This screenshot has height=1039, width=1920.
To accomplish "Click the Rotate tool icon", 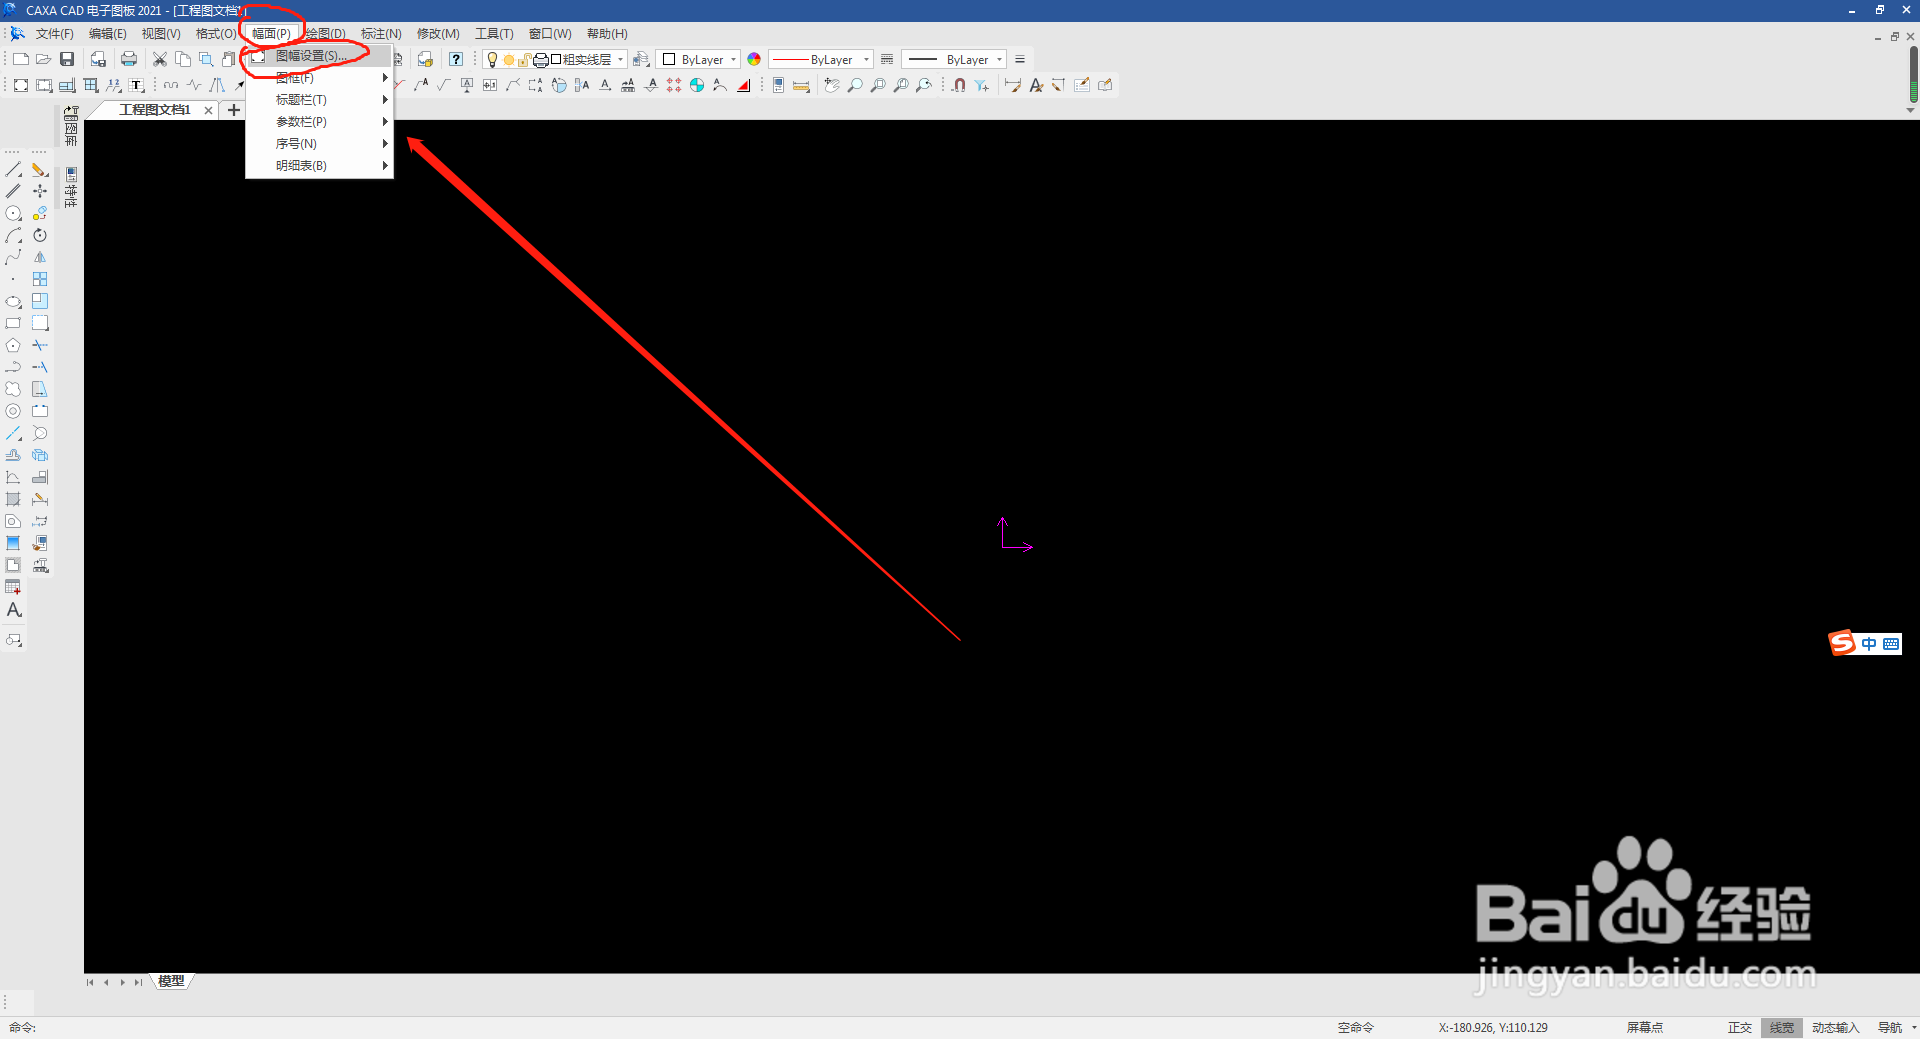I will pos(40,235).
